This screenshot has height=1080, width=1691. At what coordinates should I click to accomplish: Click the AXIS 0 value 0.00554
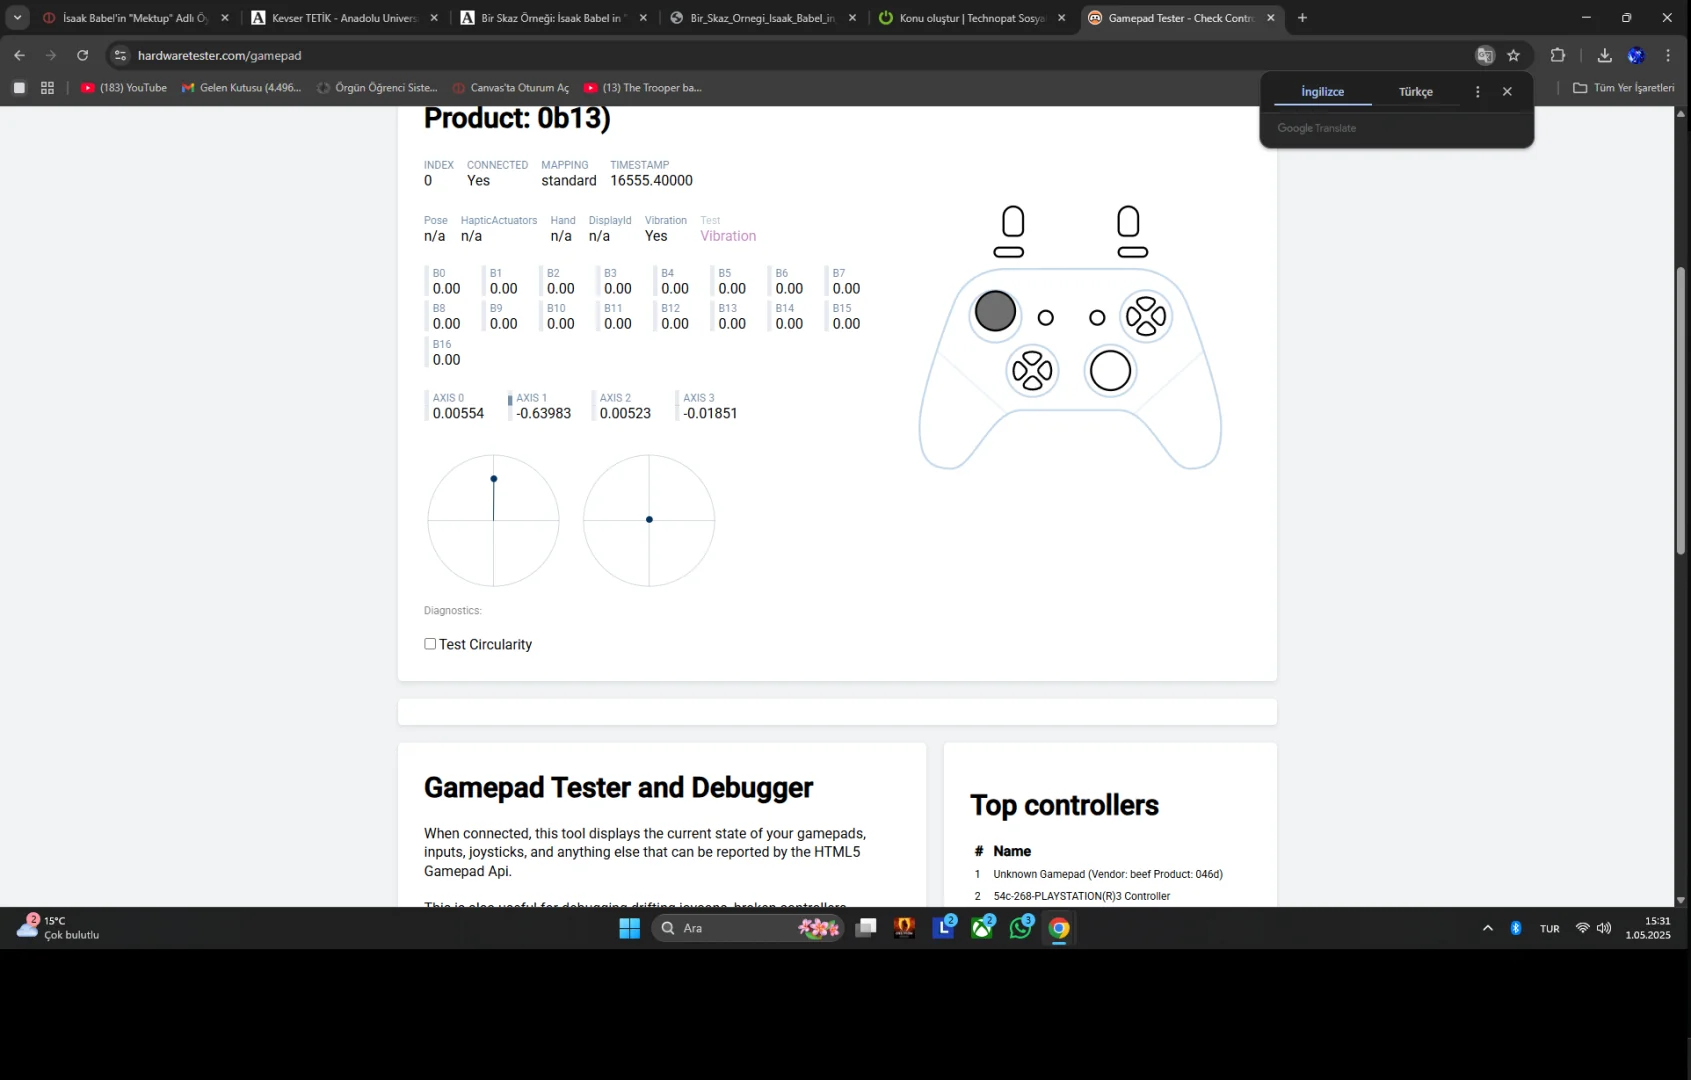point(458,413)
